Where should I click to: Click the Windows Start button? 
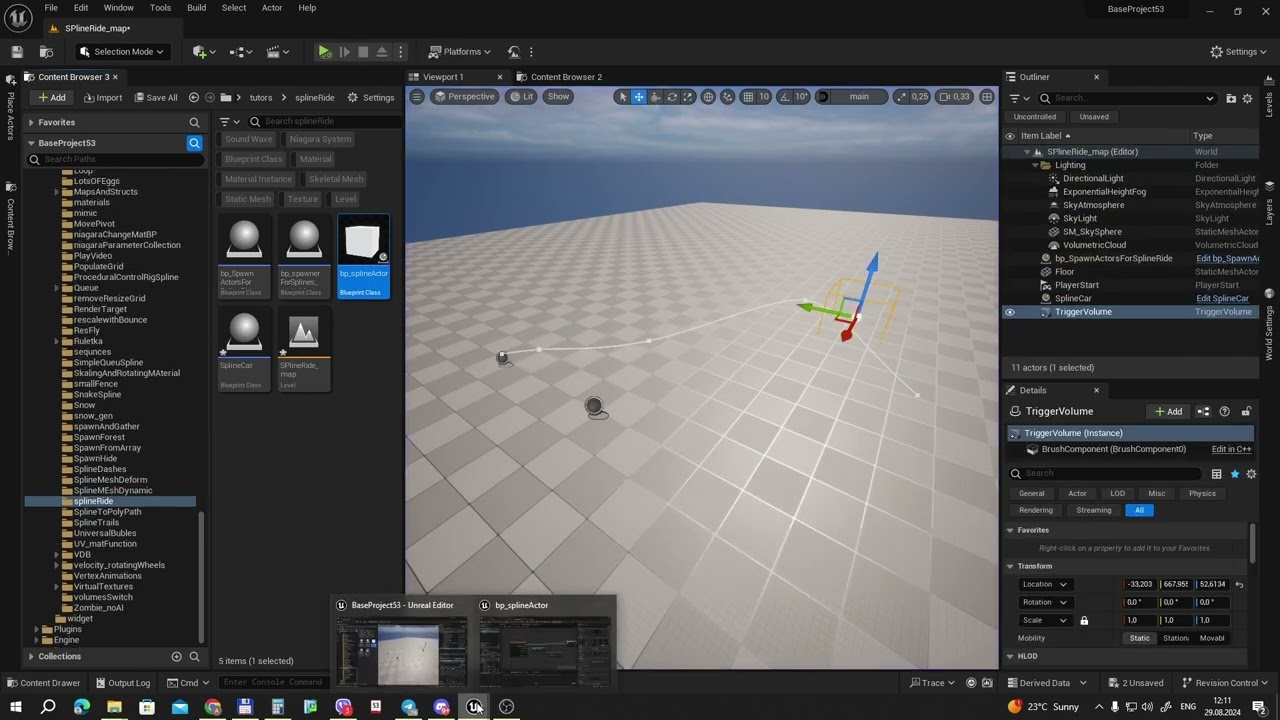coord(15,707)
